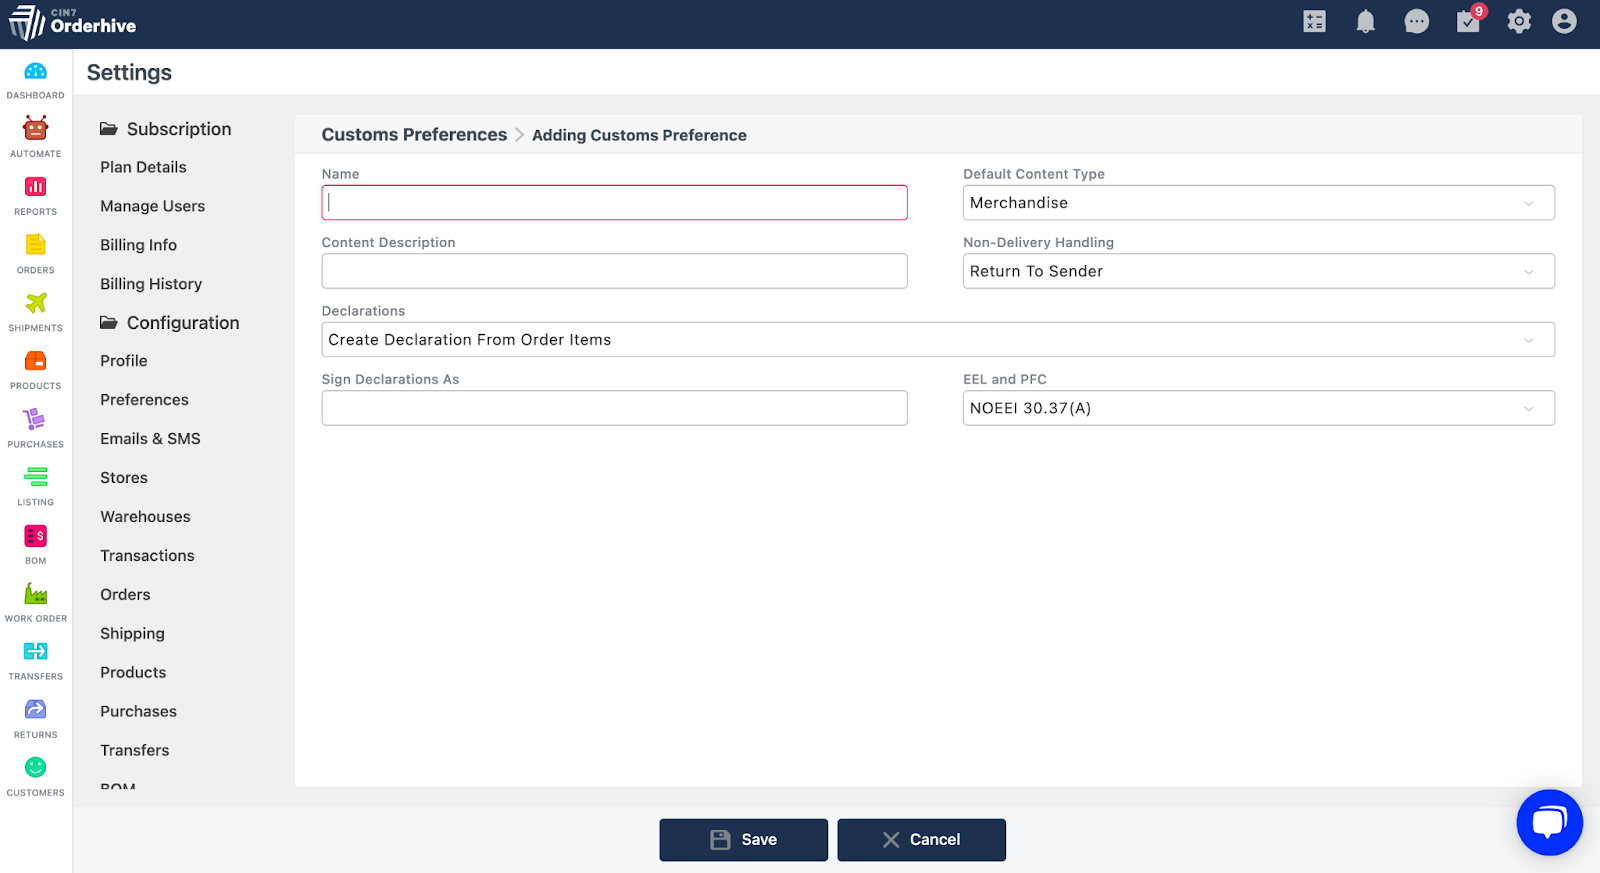Open Shipments airplane icon
The height and width of the screenshot is (873, 1600).
coord(35,302)
